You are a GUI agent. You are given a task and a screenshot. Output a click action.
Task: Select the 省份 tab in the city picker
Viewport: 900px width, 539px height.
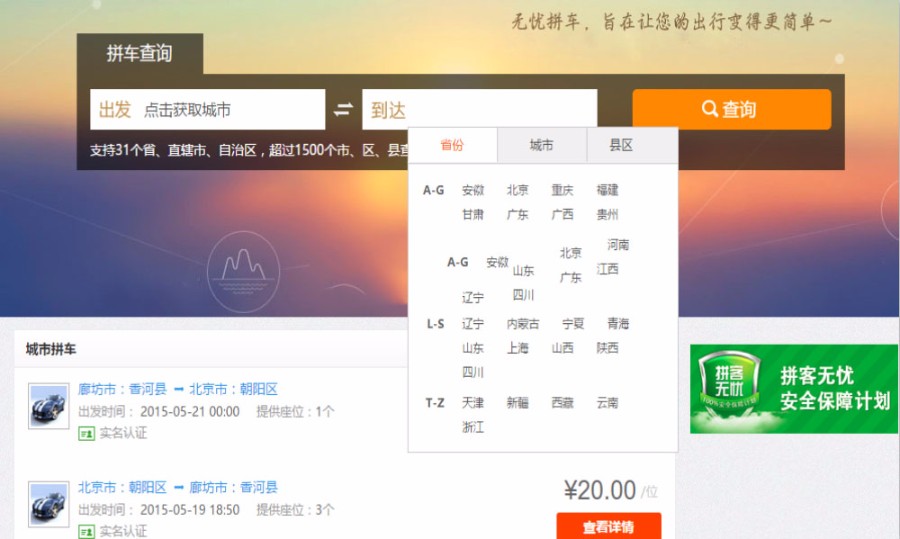[x=452, y=145]
